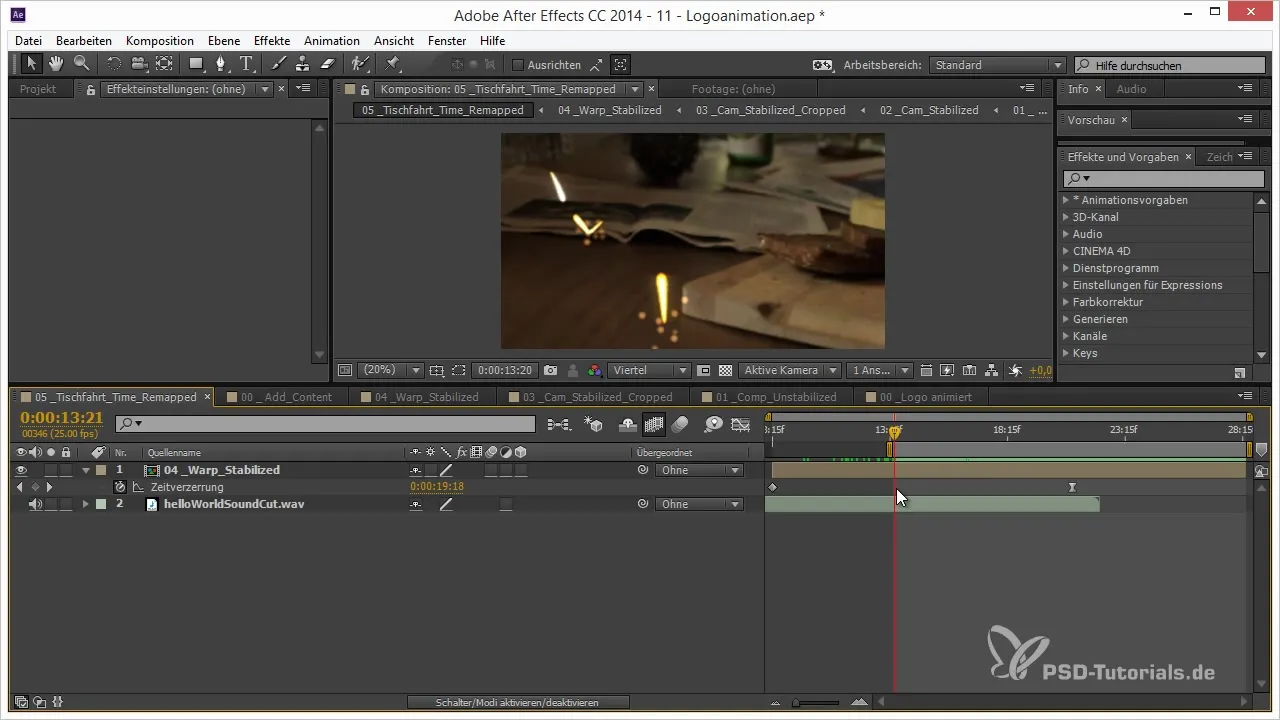The height and width of the screenshot is (720, 1280).
Task: Click the fast previews lightning icon
Action: click(948, 370)
